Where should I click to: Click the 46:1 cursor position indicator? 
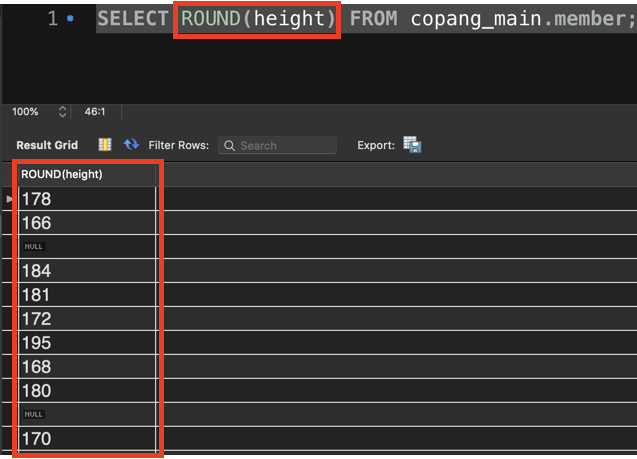pos(95,112)
